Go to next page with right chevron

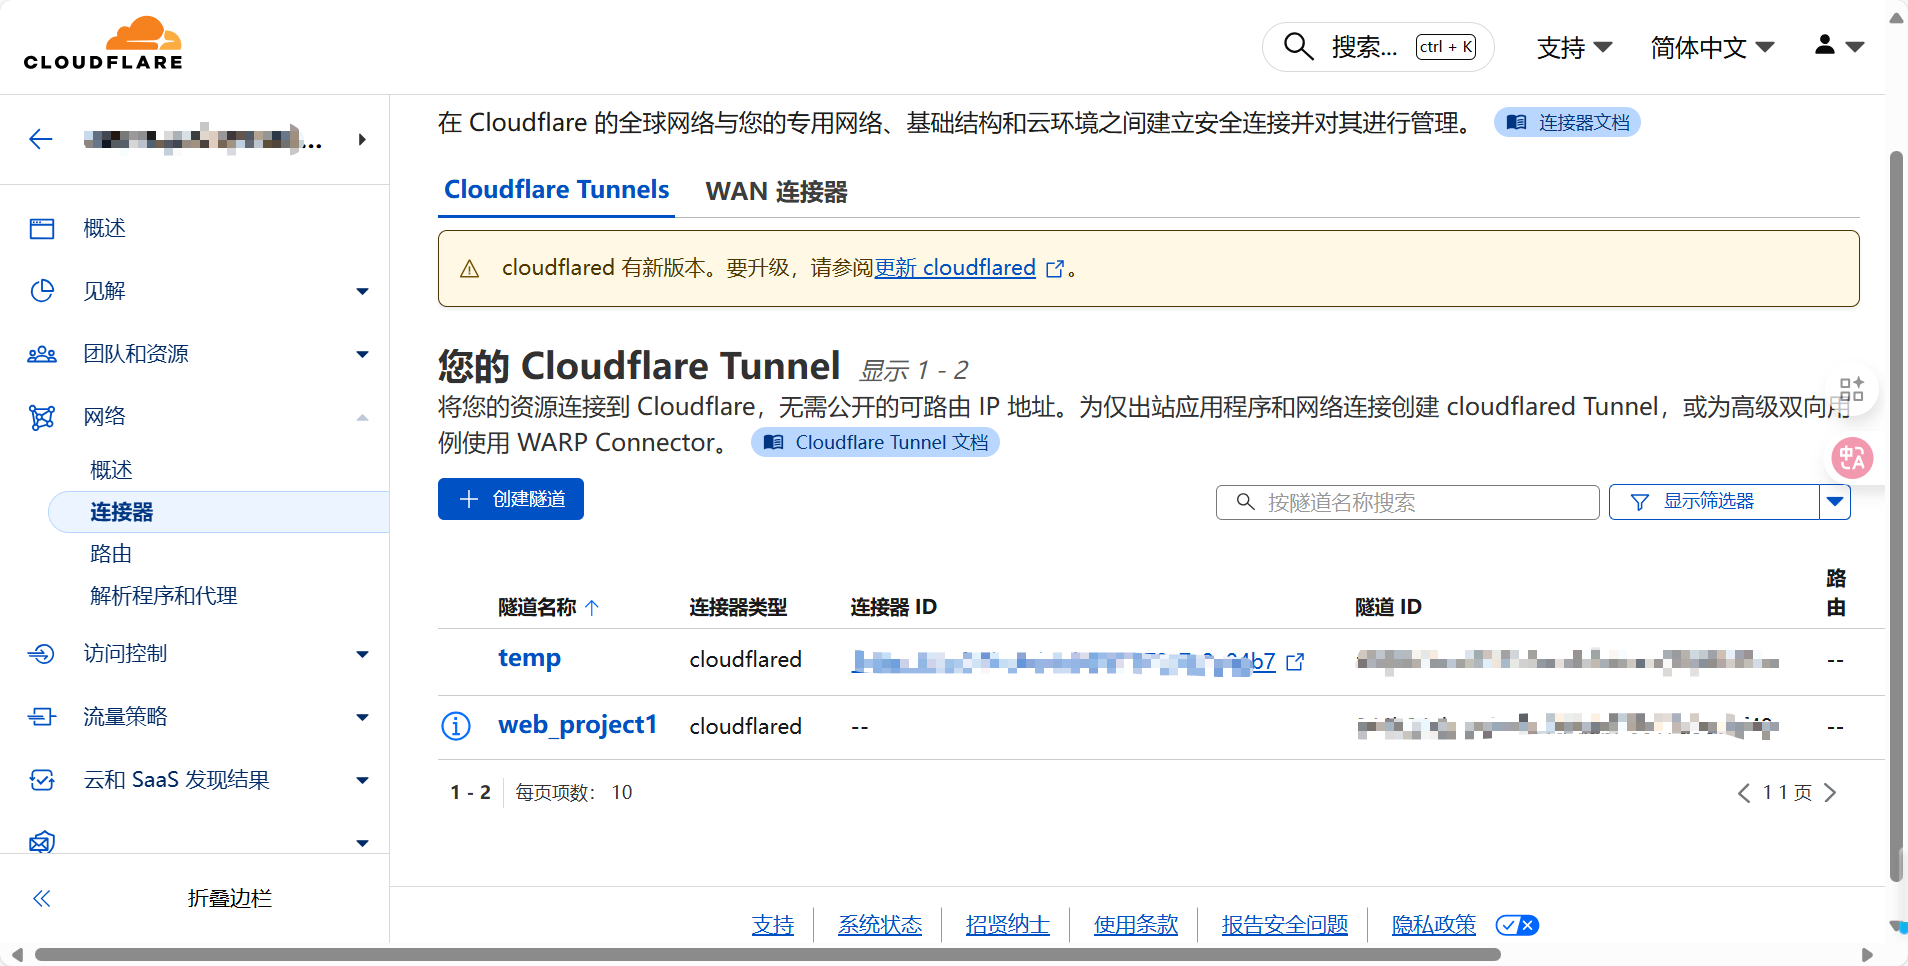tap(1830, 793)
